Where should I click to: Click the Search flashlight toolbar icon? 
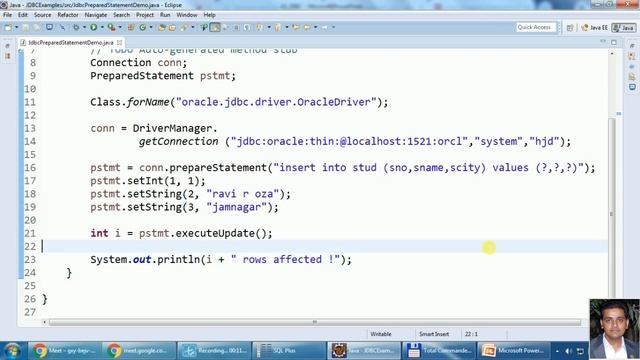click(x=183, y=27)
